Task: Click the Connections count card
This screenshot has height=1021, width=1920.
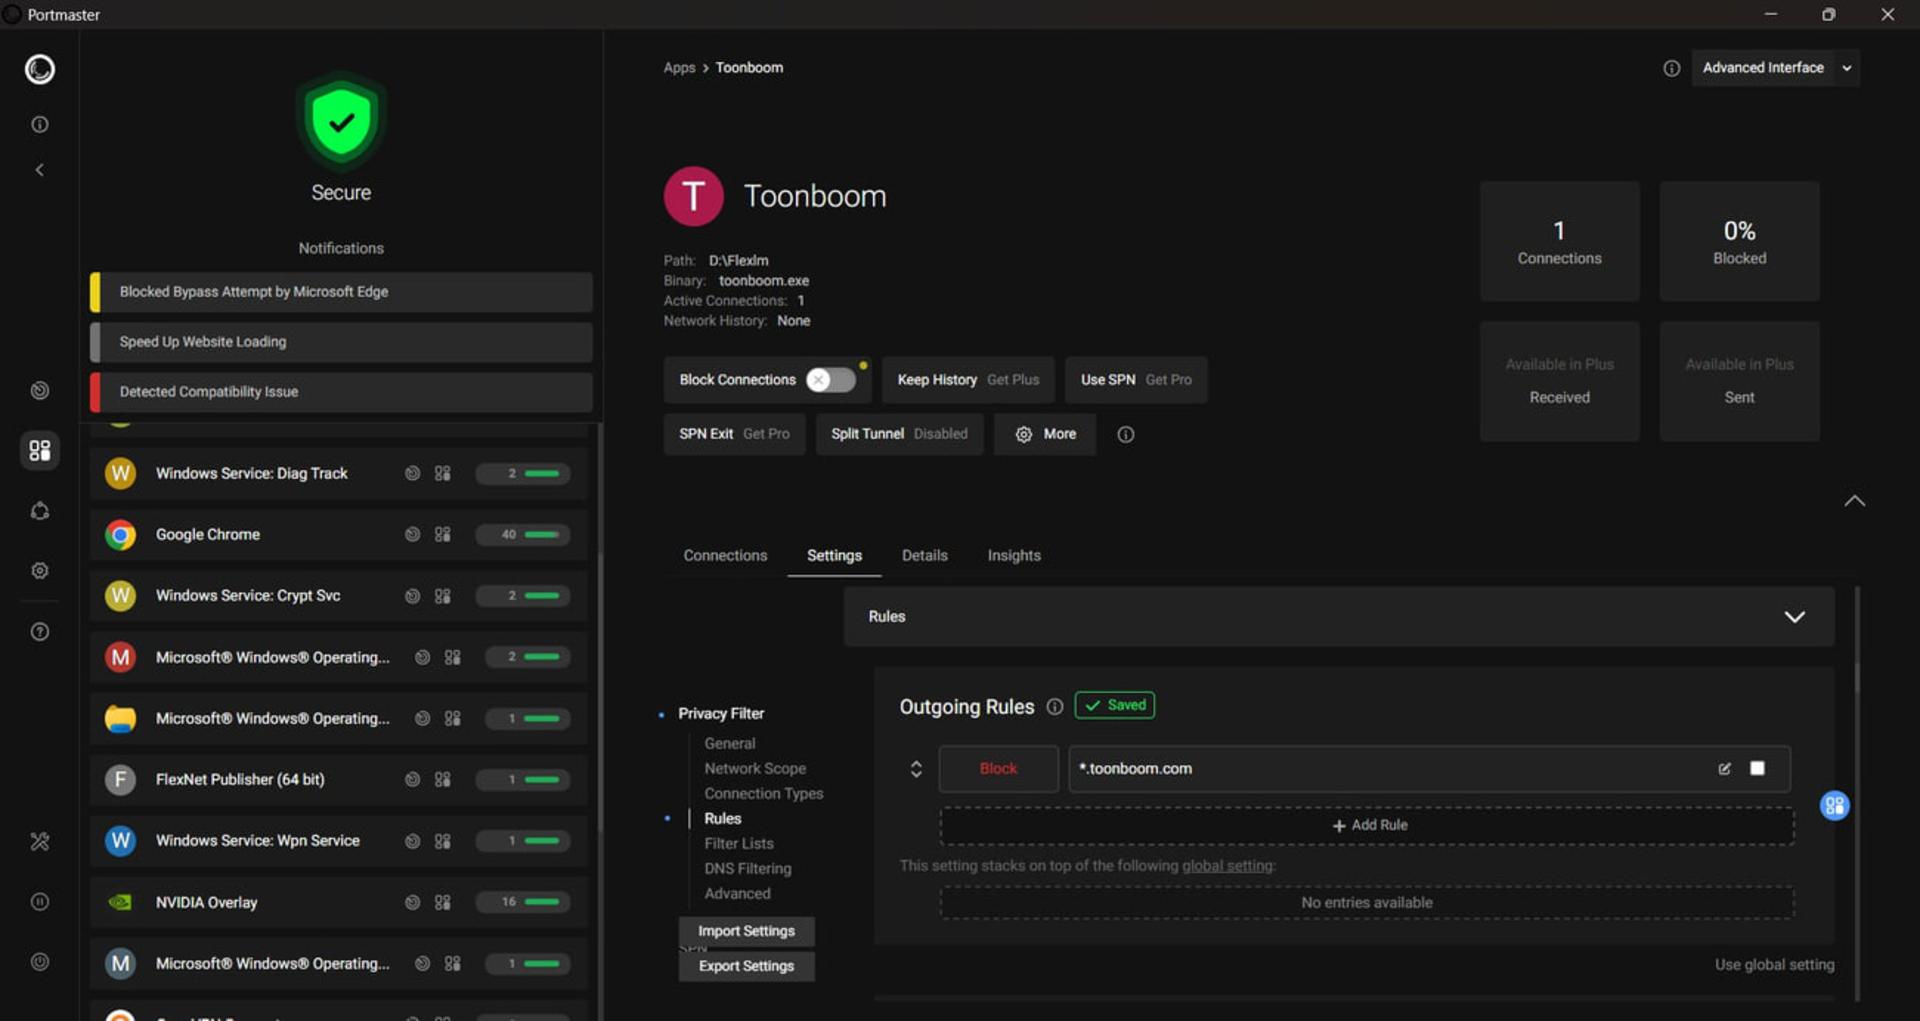Action: point(1559,241)
